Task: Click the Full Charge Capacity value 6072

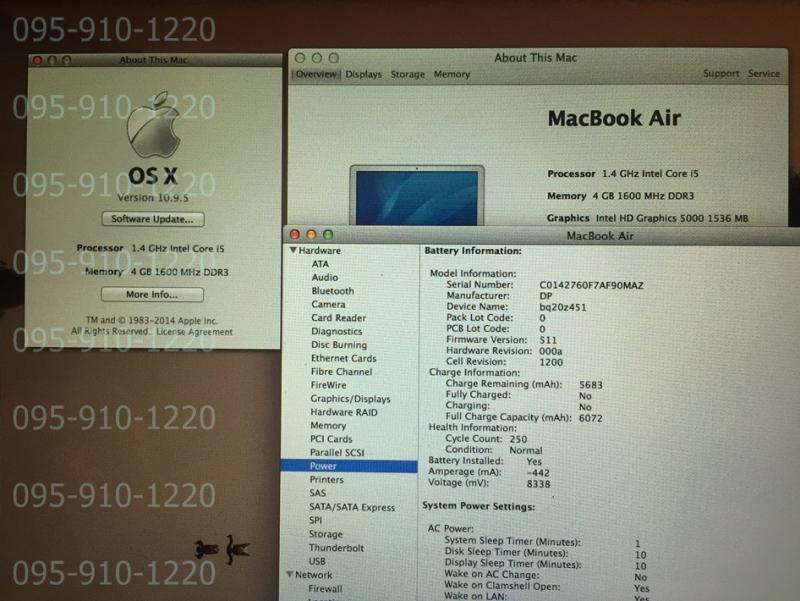Action: 590,418
